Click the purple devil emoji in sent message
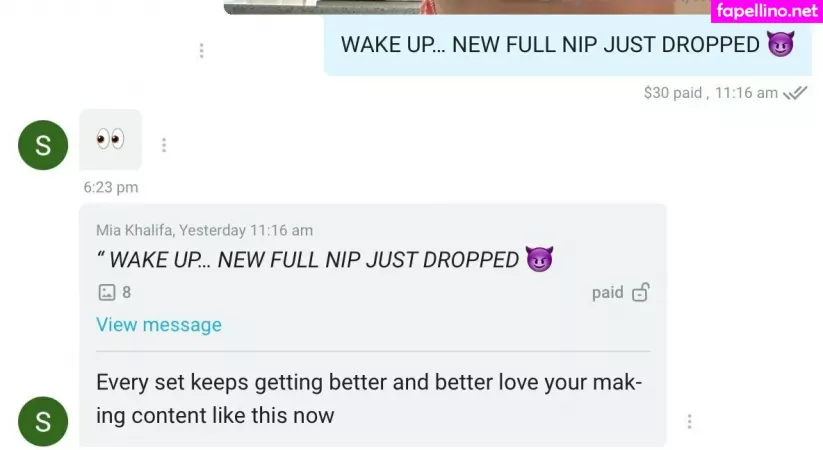 point(780,44)
